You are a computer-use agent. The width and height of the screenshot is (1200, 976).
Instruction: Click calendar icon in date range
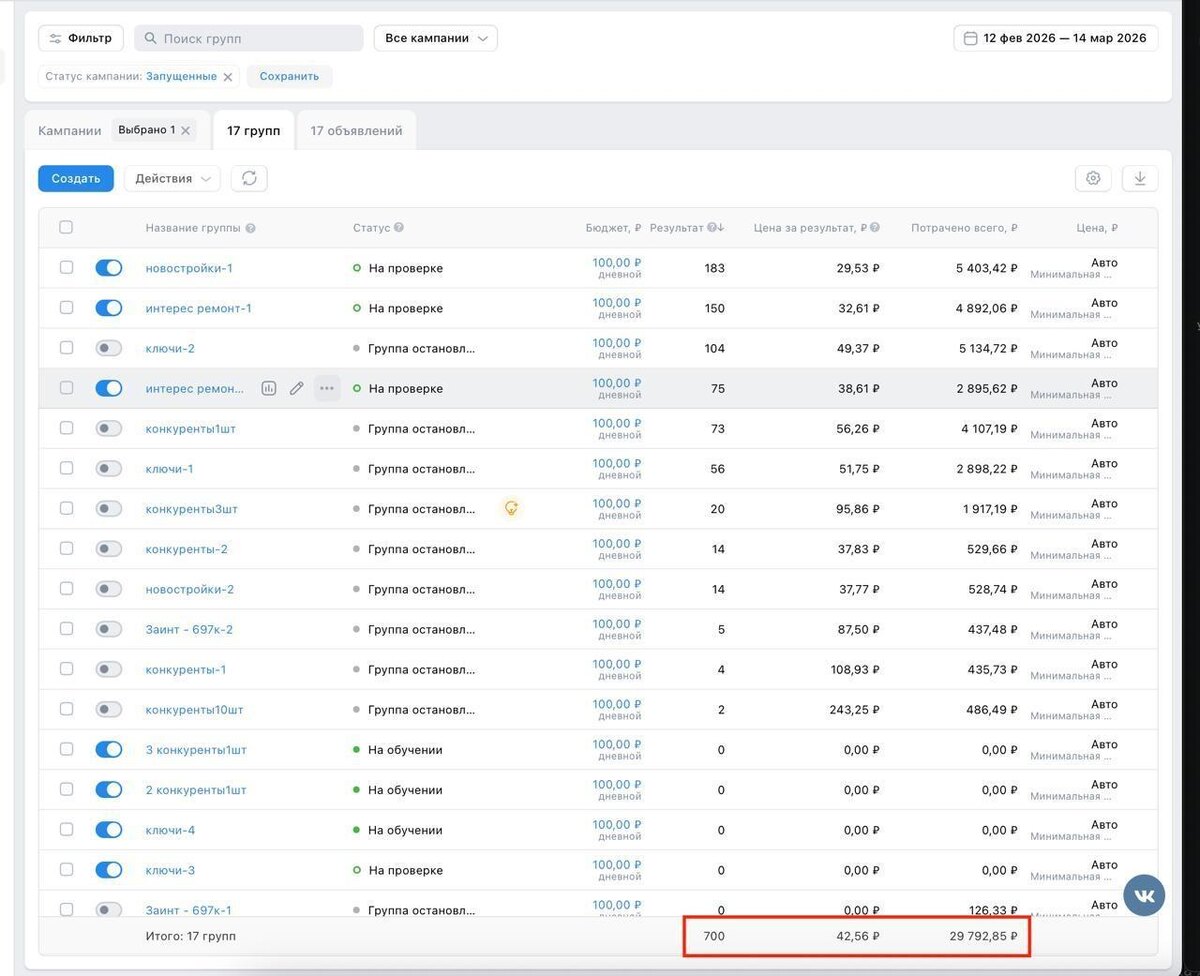pyautogui.click(x=970, y=38)
